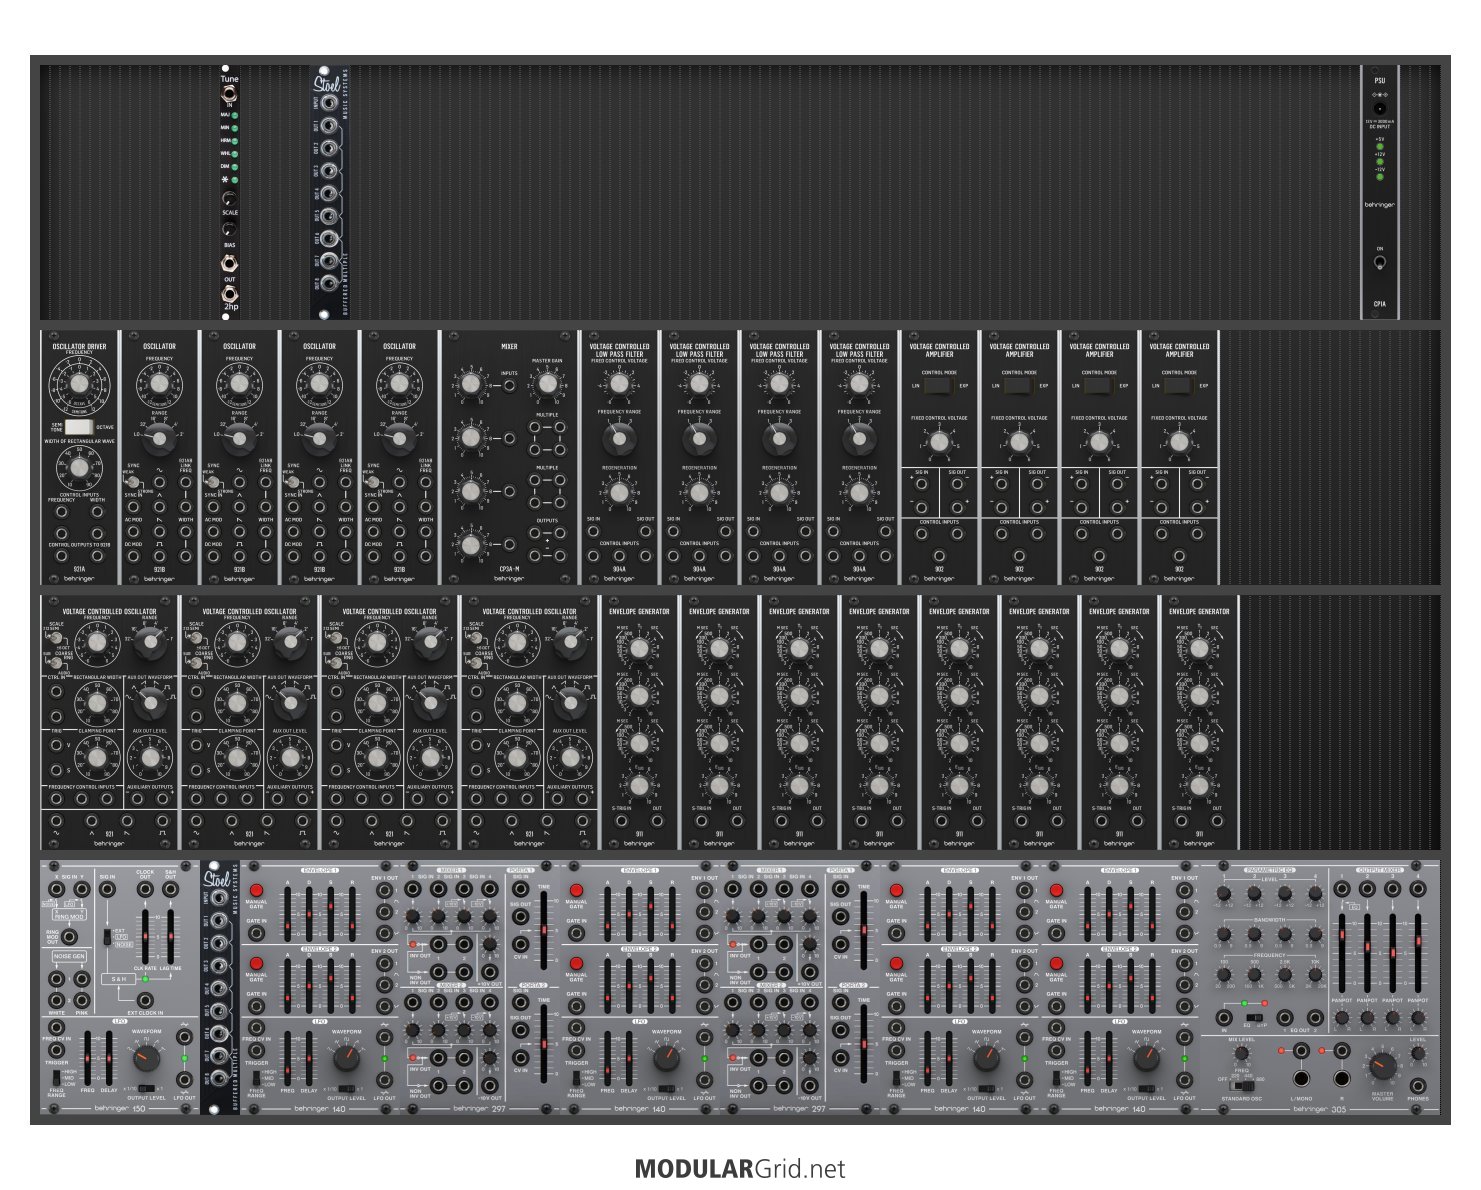Click first parametric EQ LEVEL knob on 305
The height and width of the screenshot is (1190, 1481).
1224,893
